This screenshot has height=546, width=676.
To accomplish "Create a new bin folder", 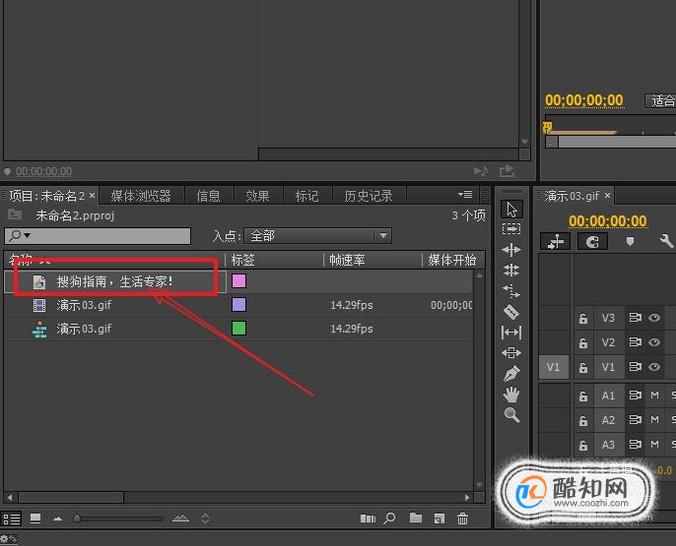I will pyautogui.click(x=416, y=518).
